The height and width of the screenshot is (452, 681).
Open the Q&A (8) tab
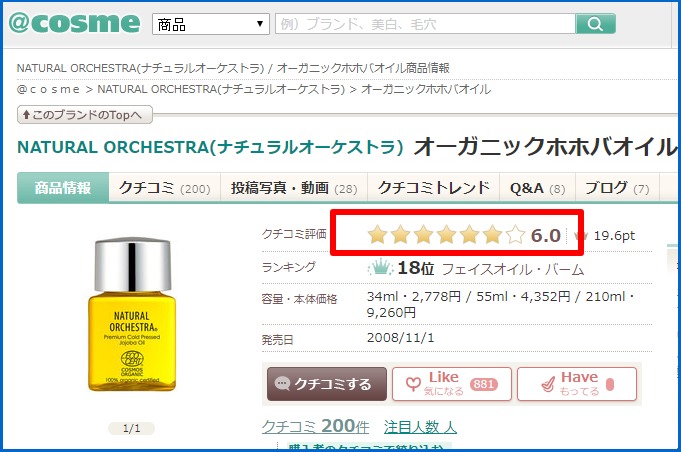pyautogui.click(x=538, y=188)
